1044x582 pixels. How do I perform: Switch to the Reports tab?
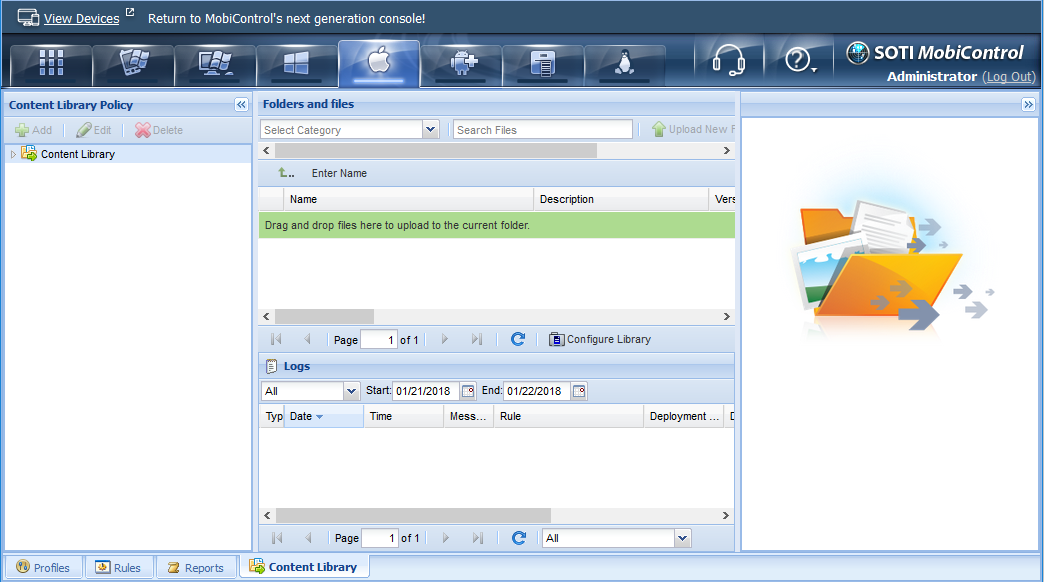195,567
